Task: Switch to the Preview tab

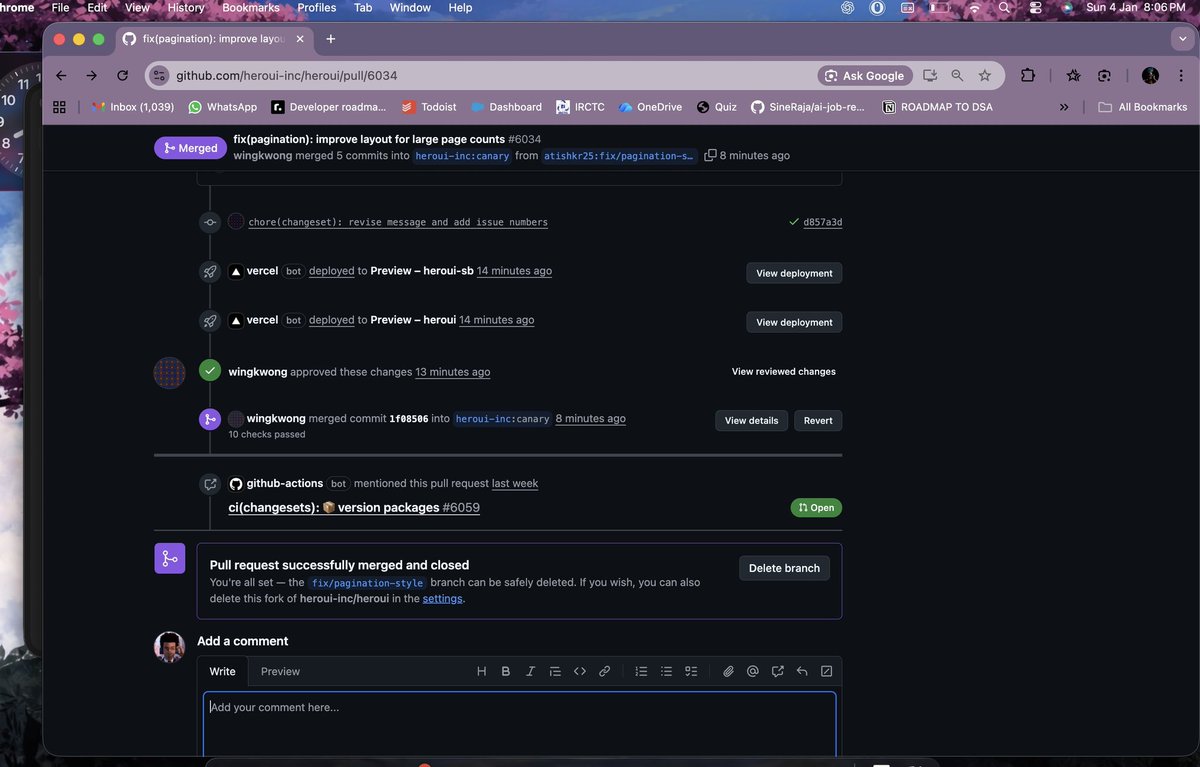Action: (280, 672)
